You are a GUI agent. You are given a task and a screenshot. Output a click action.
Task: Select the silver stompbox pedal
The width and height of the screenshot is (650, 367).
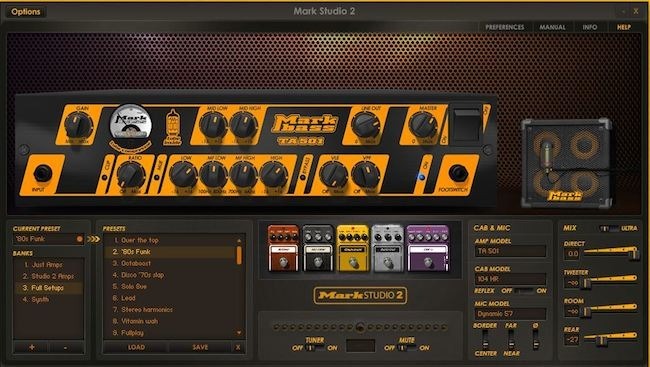388,248
